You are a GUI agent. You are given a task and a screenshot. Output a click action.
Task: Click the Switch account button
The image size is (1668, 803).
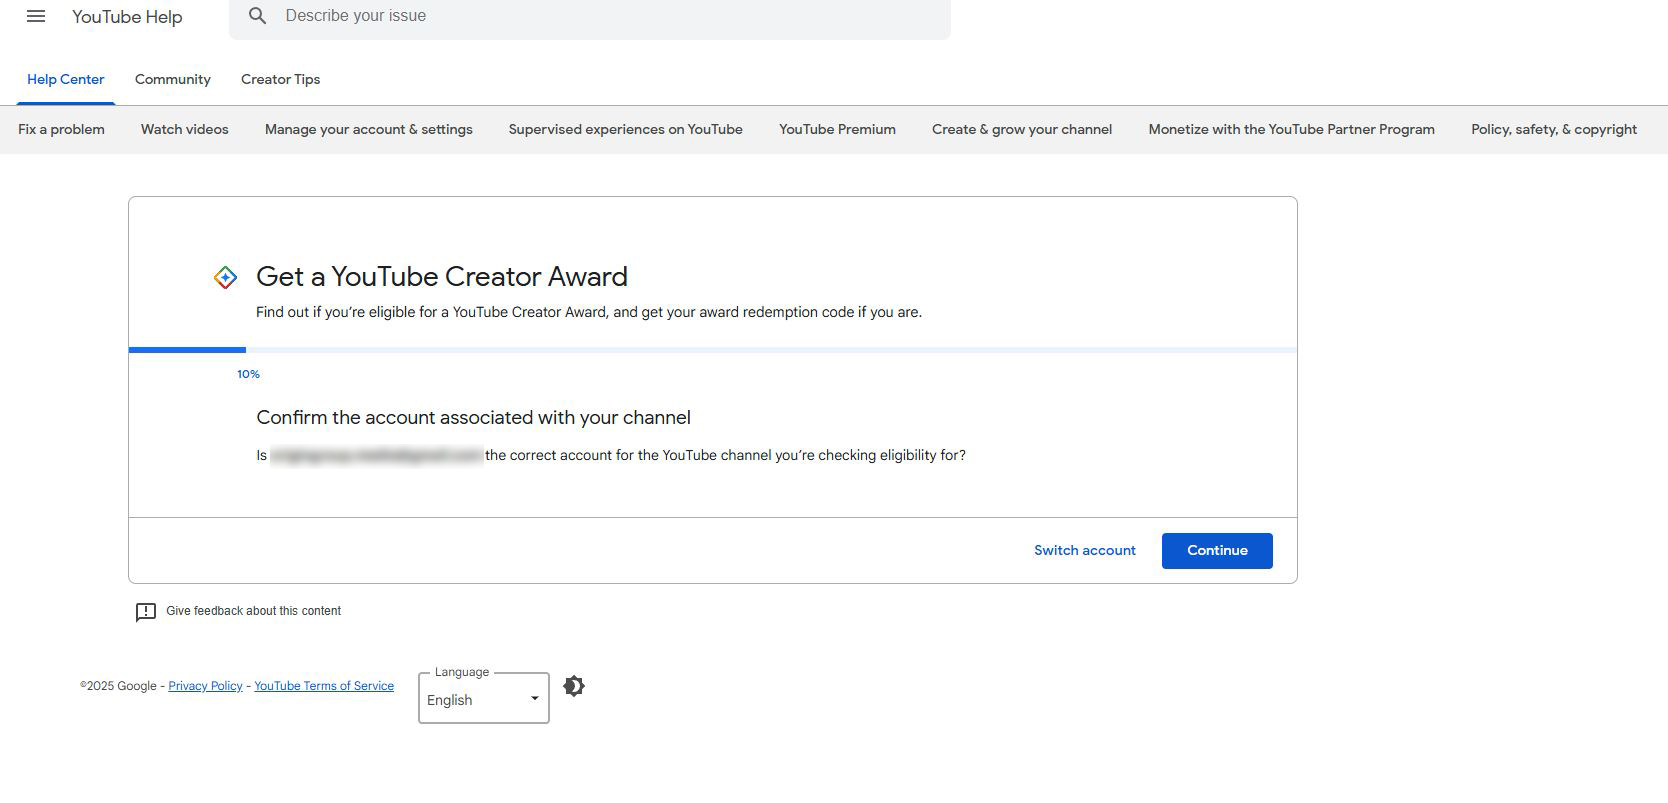[x=1085, y=551]
